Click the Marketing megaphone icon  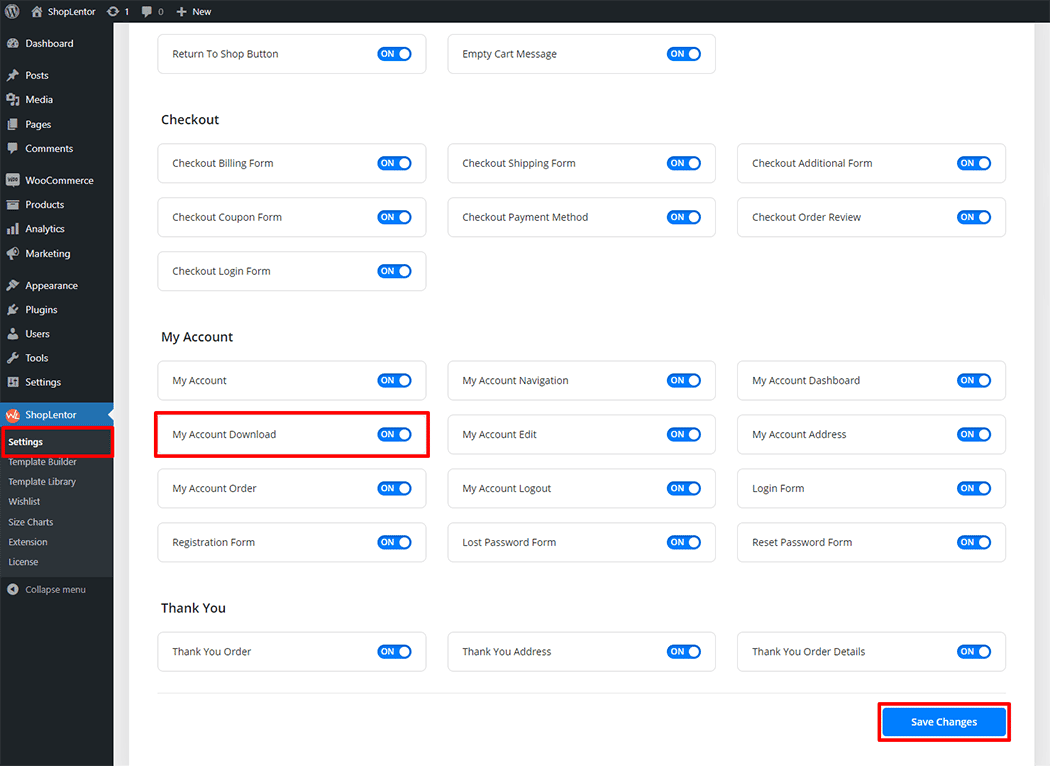13,254
